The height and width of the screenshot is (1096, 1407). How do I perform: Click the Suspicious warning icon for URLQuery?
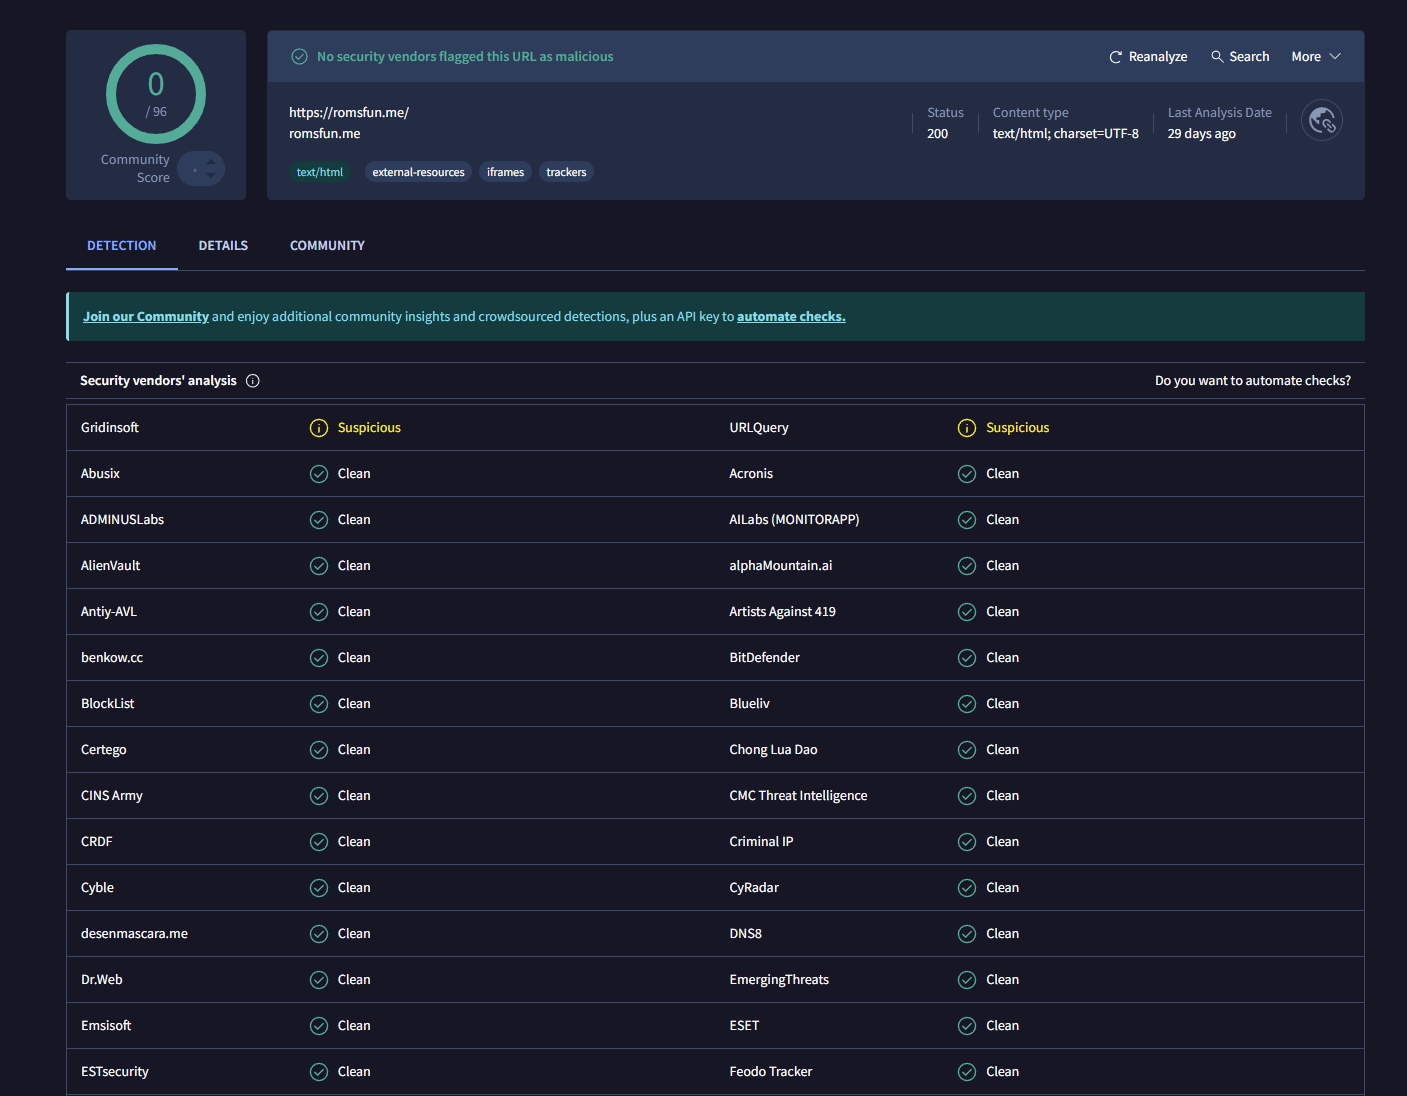[x=967, y=428]
